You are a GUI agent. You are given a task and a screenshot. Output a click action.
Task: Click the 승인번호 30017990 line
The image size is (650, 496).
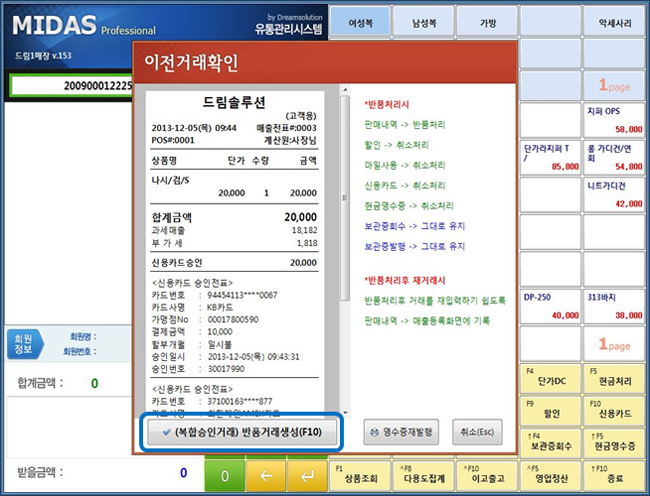(198, 369)
